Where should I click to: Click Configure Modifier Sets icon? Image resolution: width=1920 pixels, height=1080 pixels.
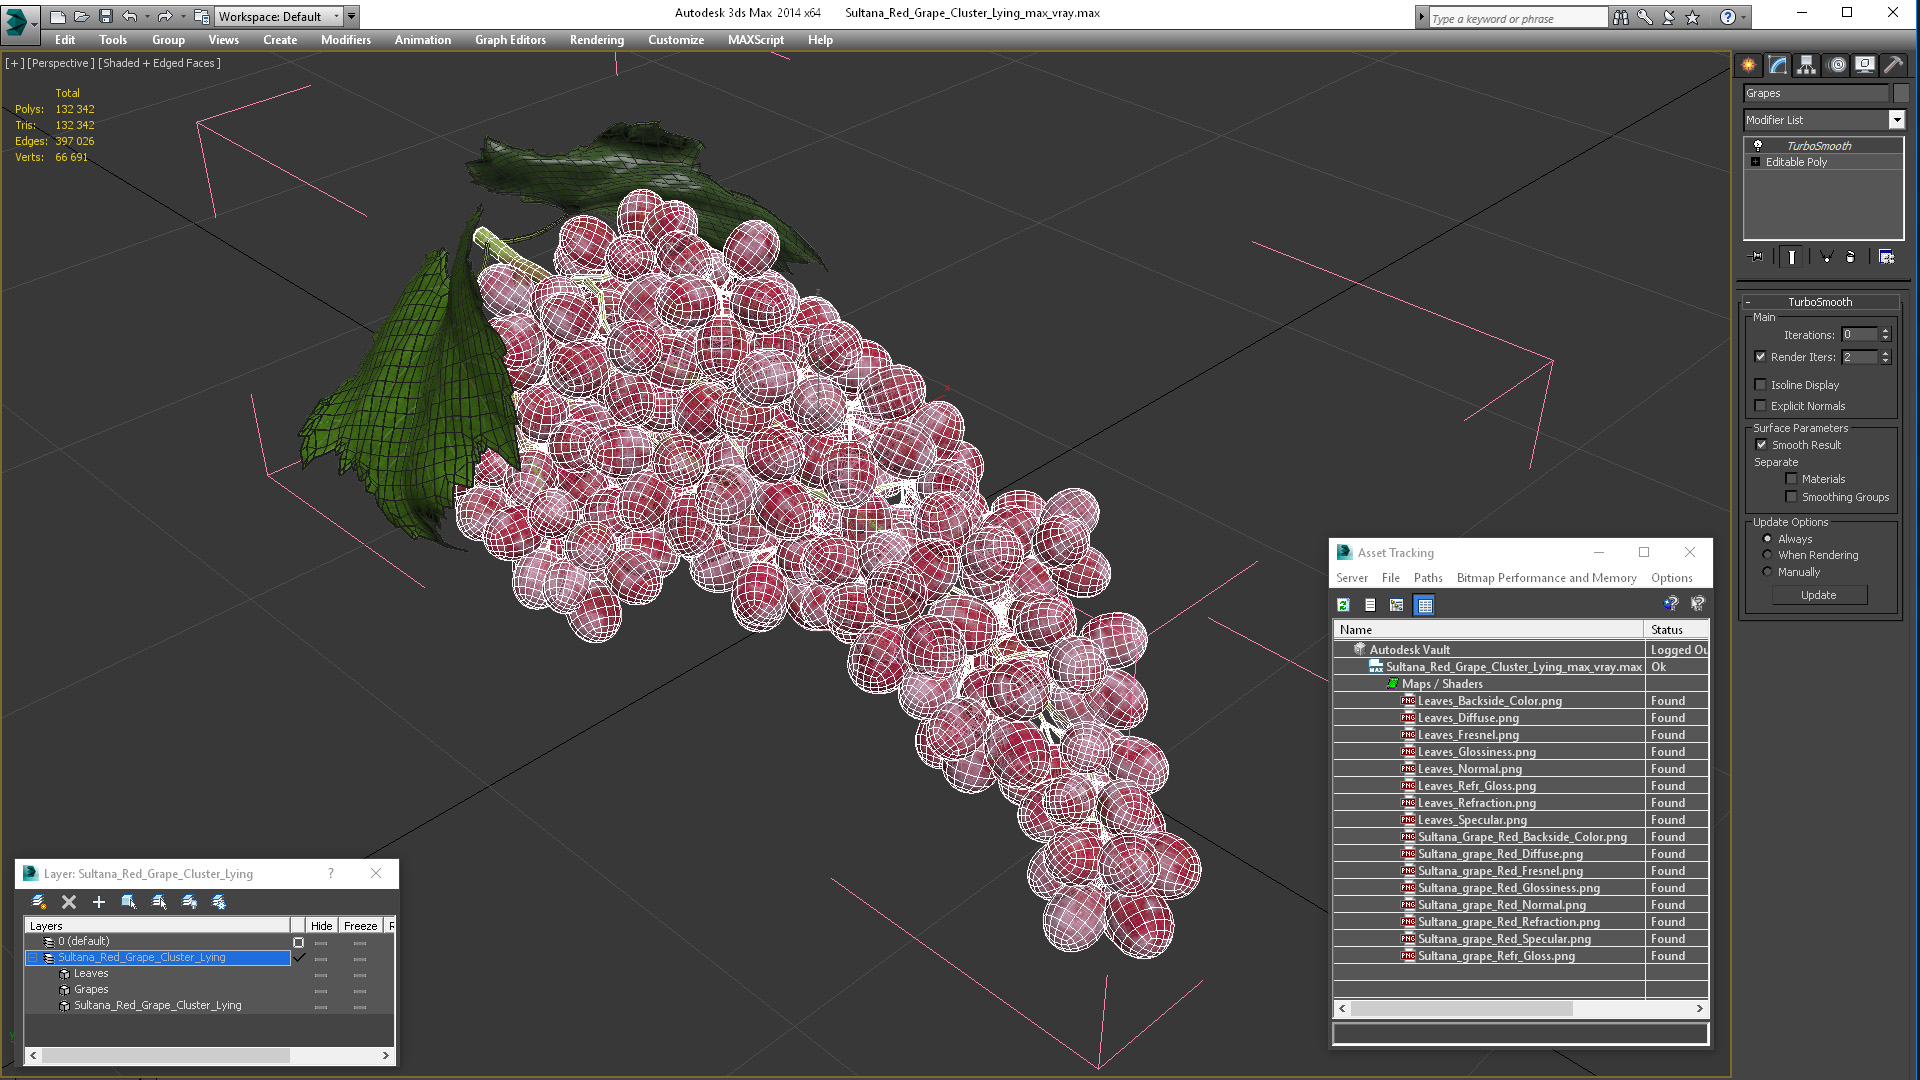click(x=1886, y=257)
